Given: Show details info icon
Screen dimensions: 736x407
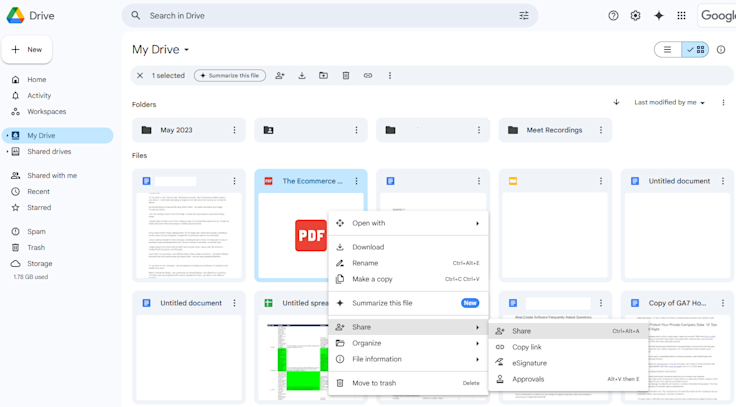Looking at the screenshot, I should [x=721, y=50].
